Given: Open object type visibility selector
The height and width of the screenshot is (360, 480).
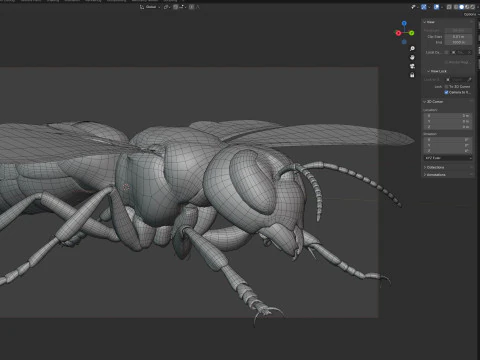Looking at the screenshot, I should (x=415, y=7).
